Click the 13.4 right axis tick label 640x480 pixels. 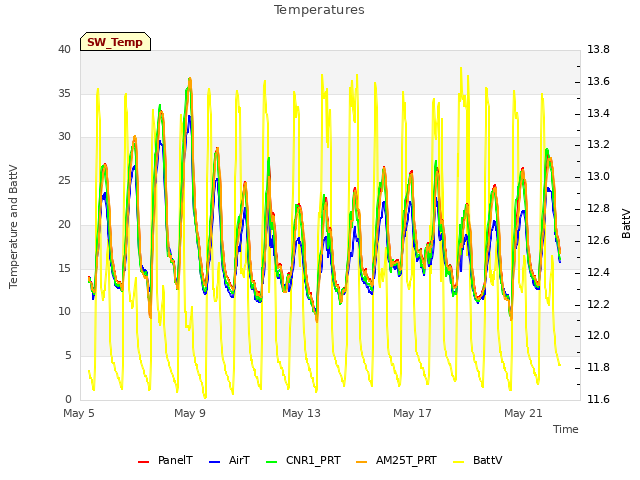coord(598,113)
